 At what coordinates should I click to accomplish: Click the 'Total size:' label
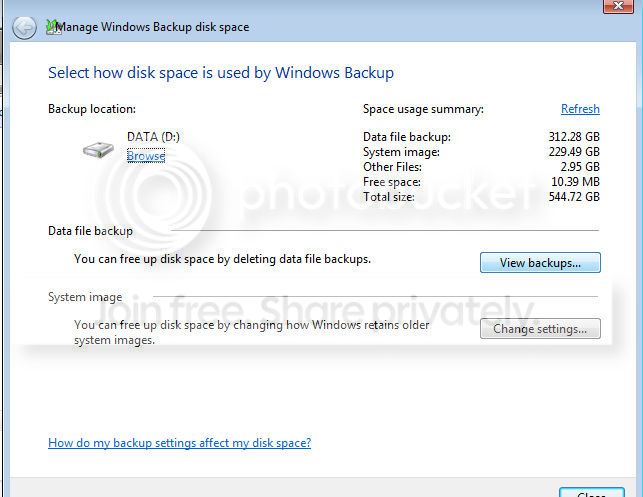[389, 197]
